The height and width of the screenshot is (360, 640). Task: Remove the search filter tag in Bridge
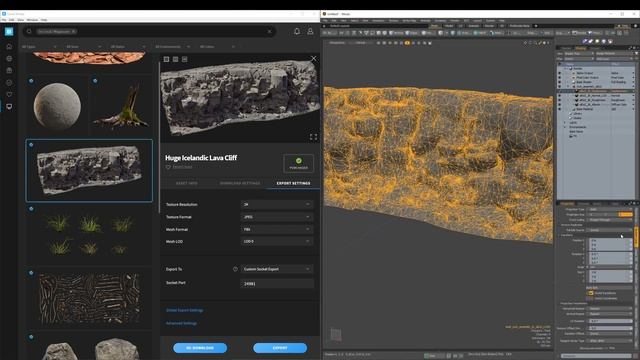tap(73, 31)
